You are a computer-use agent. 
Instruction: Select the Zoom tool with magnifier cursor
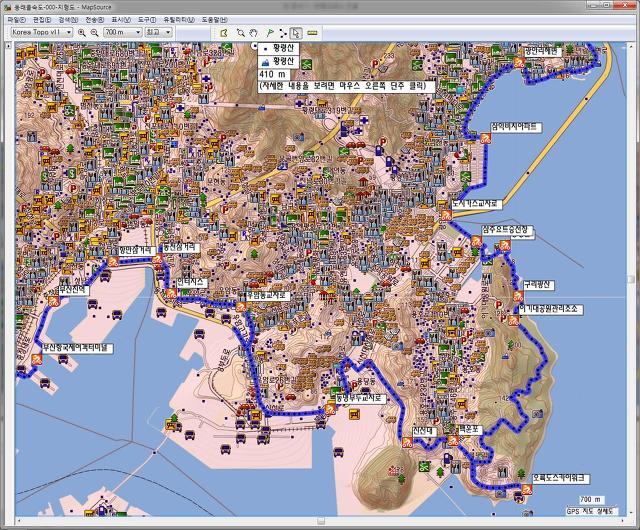click(x=241, y=33)
